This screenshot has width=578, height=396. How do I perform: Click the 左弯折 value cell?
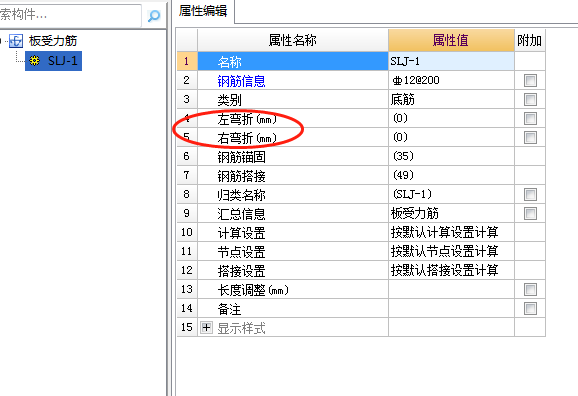tap(451, 118)
